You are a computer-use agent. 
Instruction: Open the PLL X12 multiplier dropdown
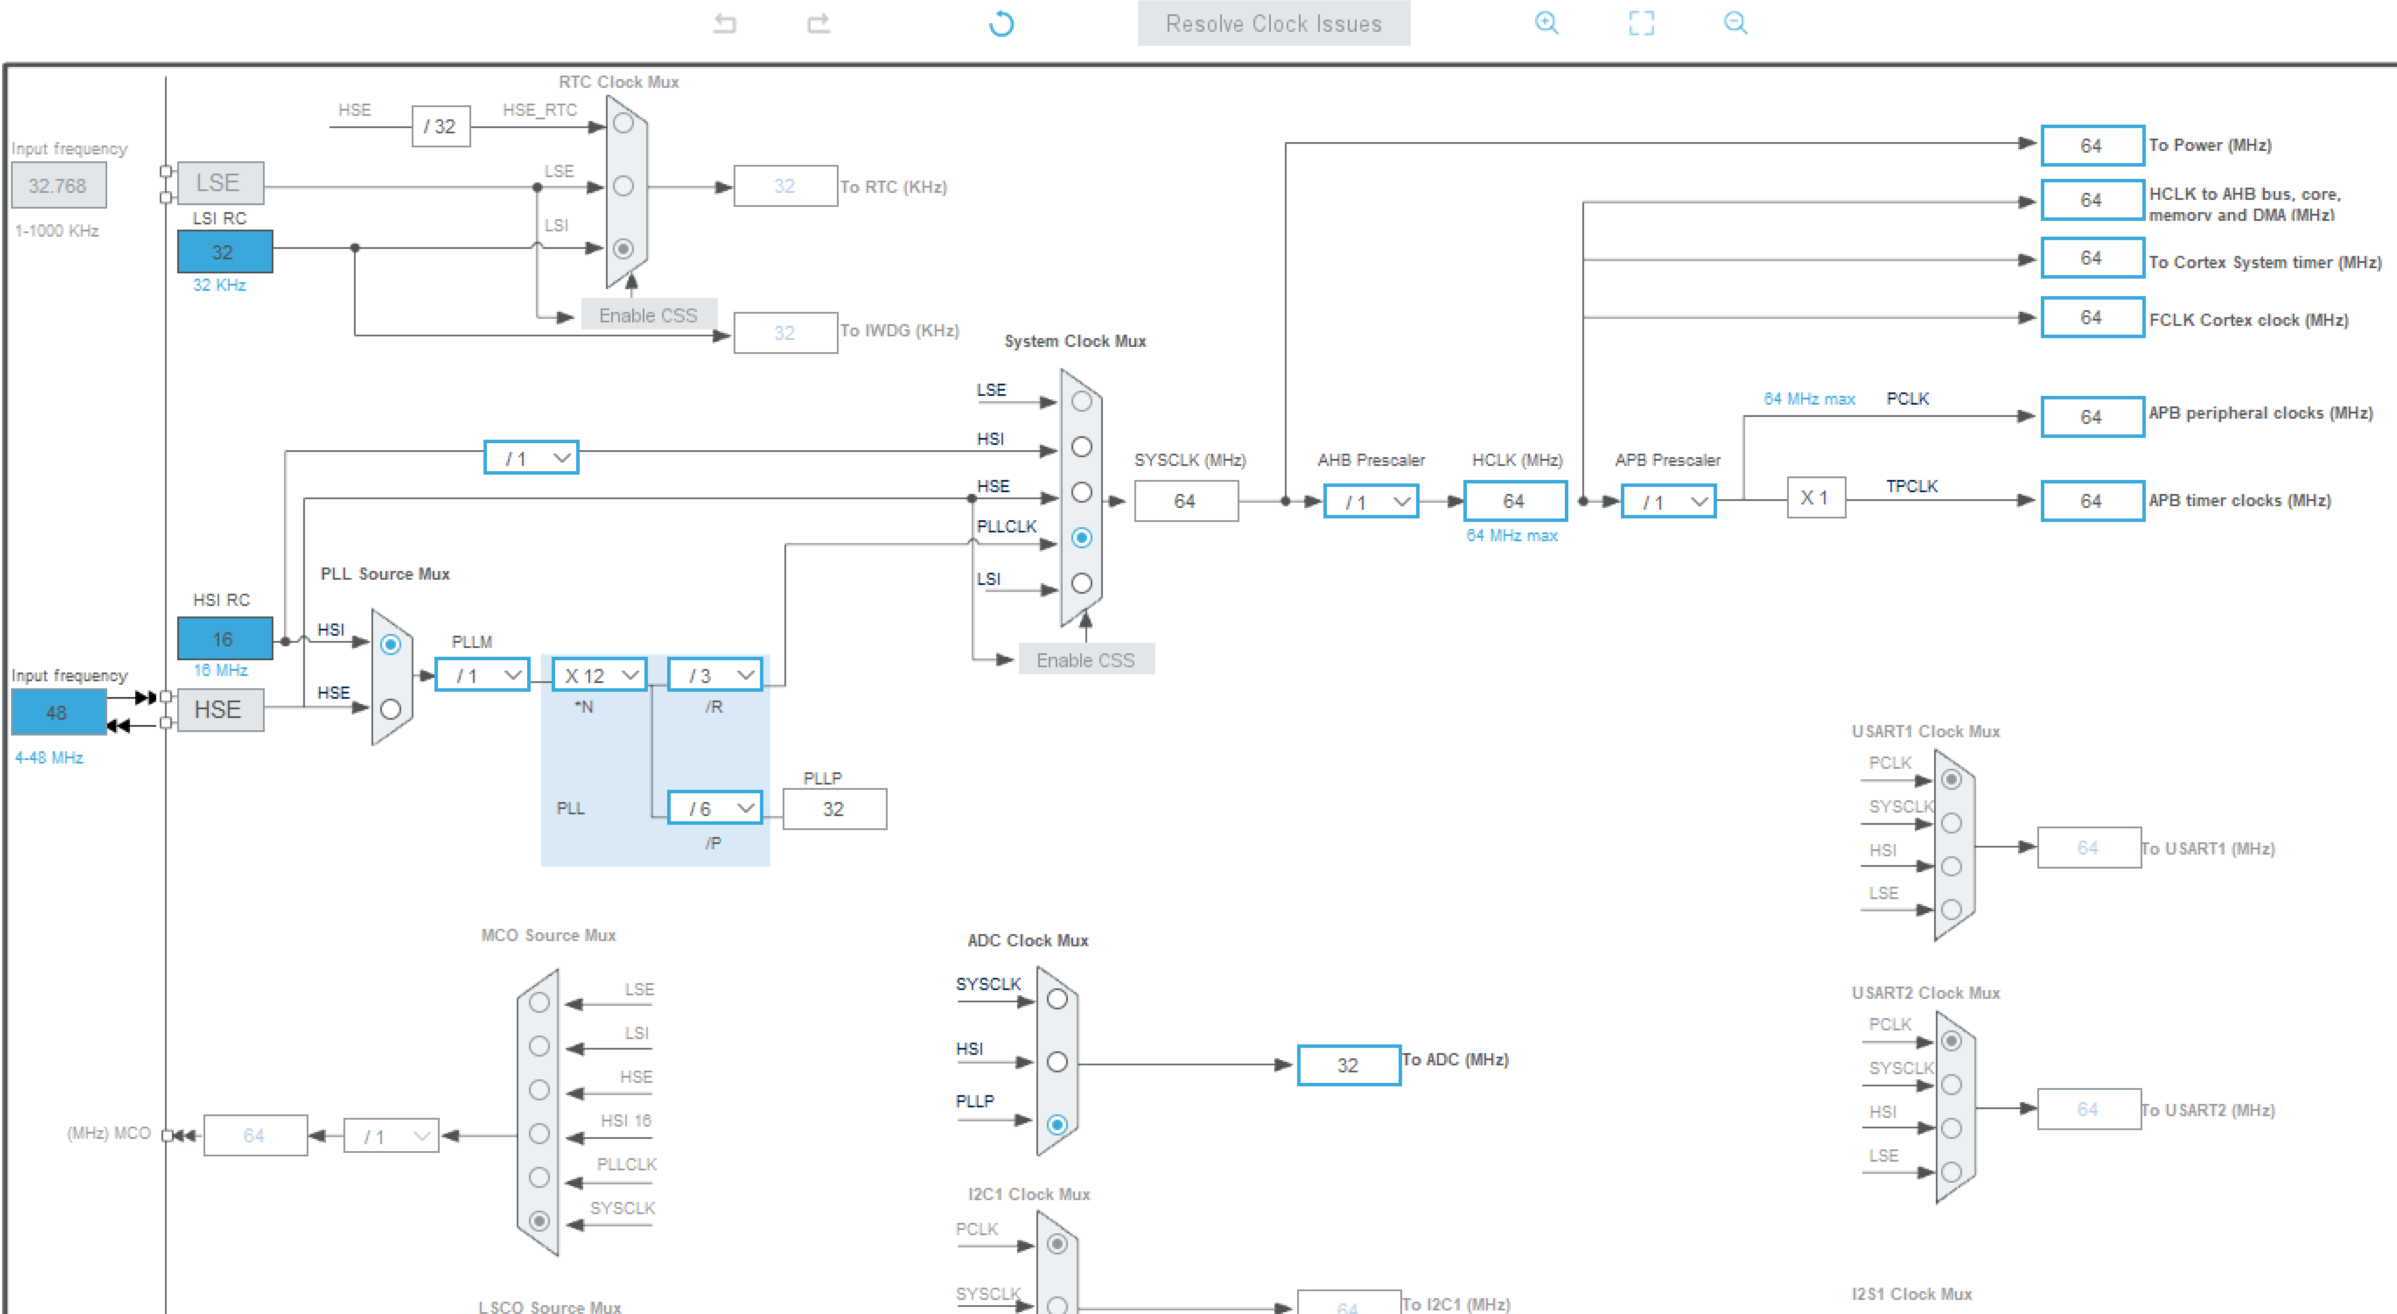tap(597, 674)
